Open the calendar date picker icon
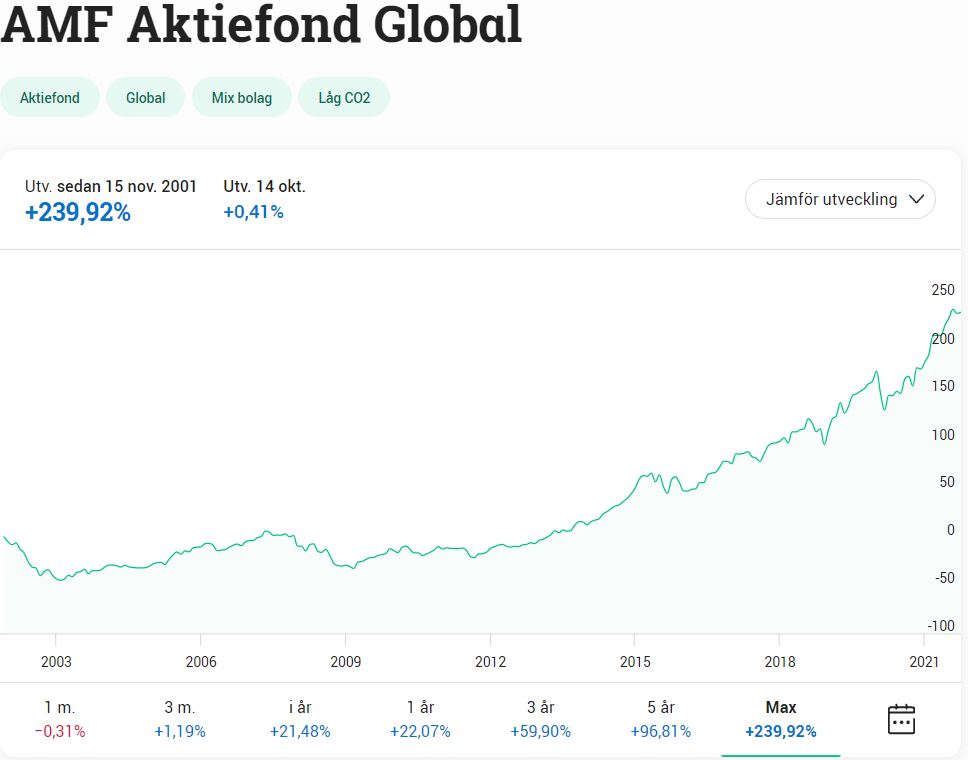Screen dimensions: 968x760 coord(901,719)
